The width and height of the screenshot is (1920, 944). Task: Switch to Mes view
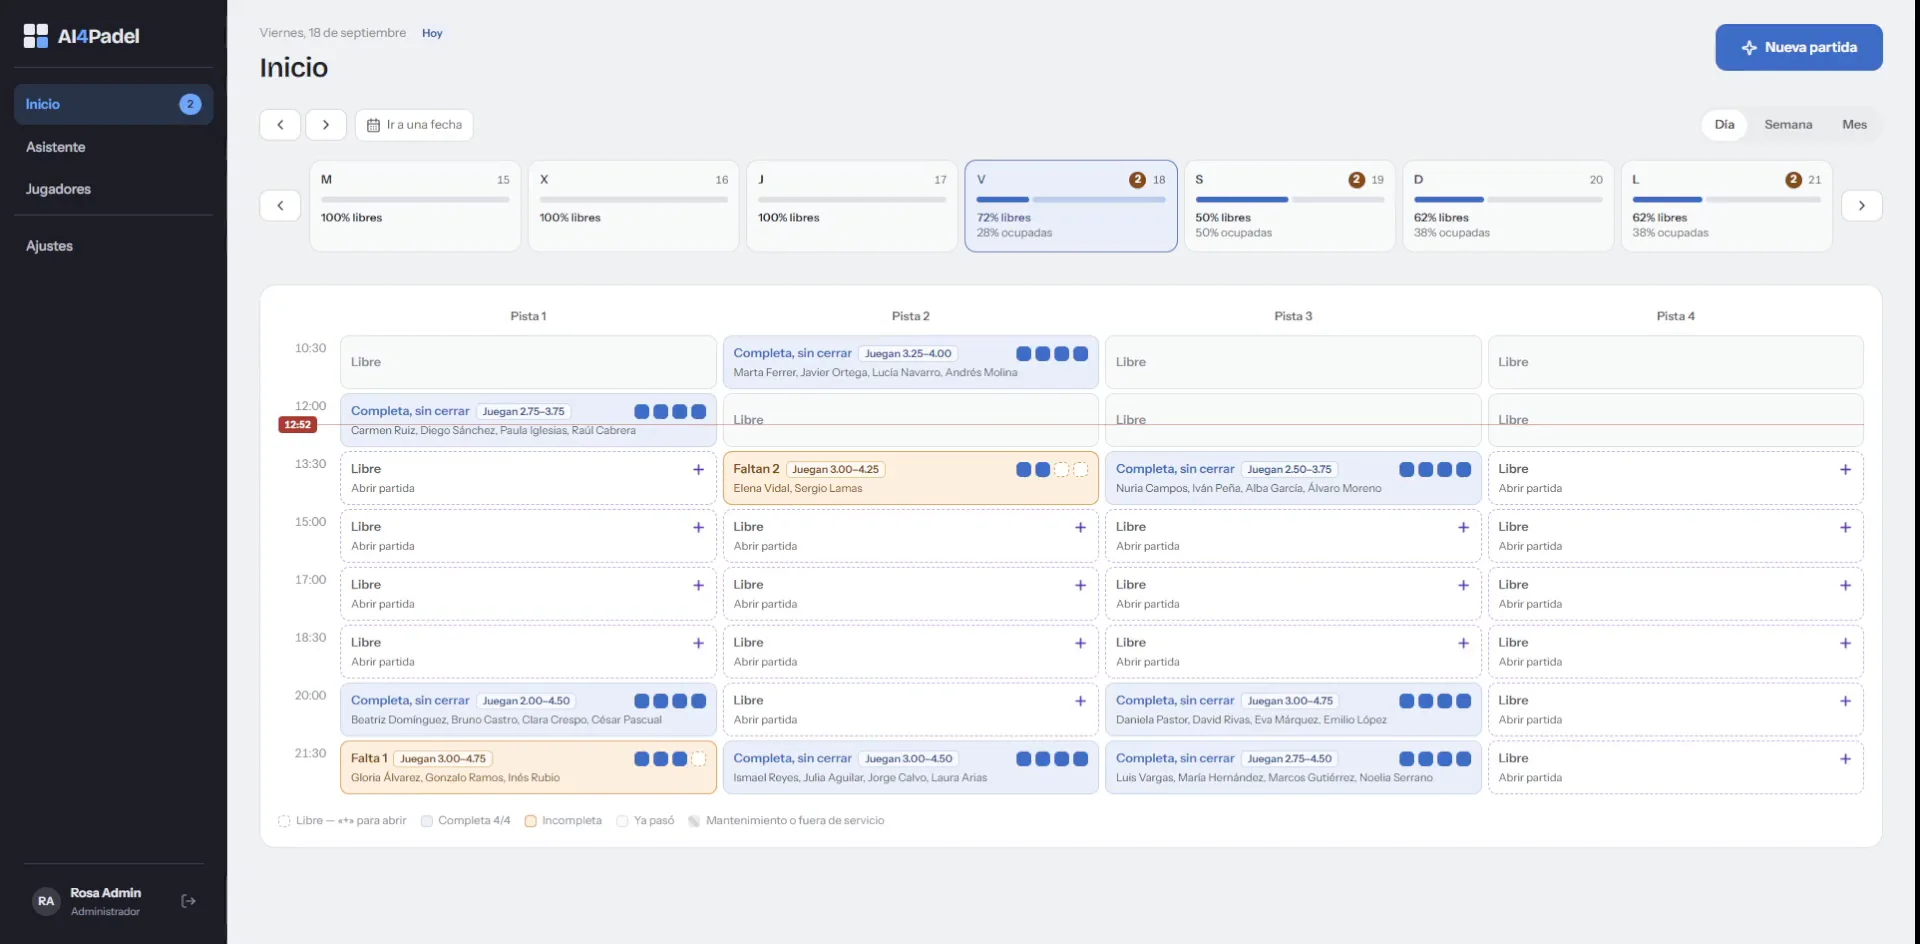point(1854,125)
